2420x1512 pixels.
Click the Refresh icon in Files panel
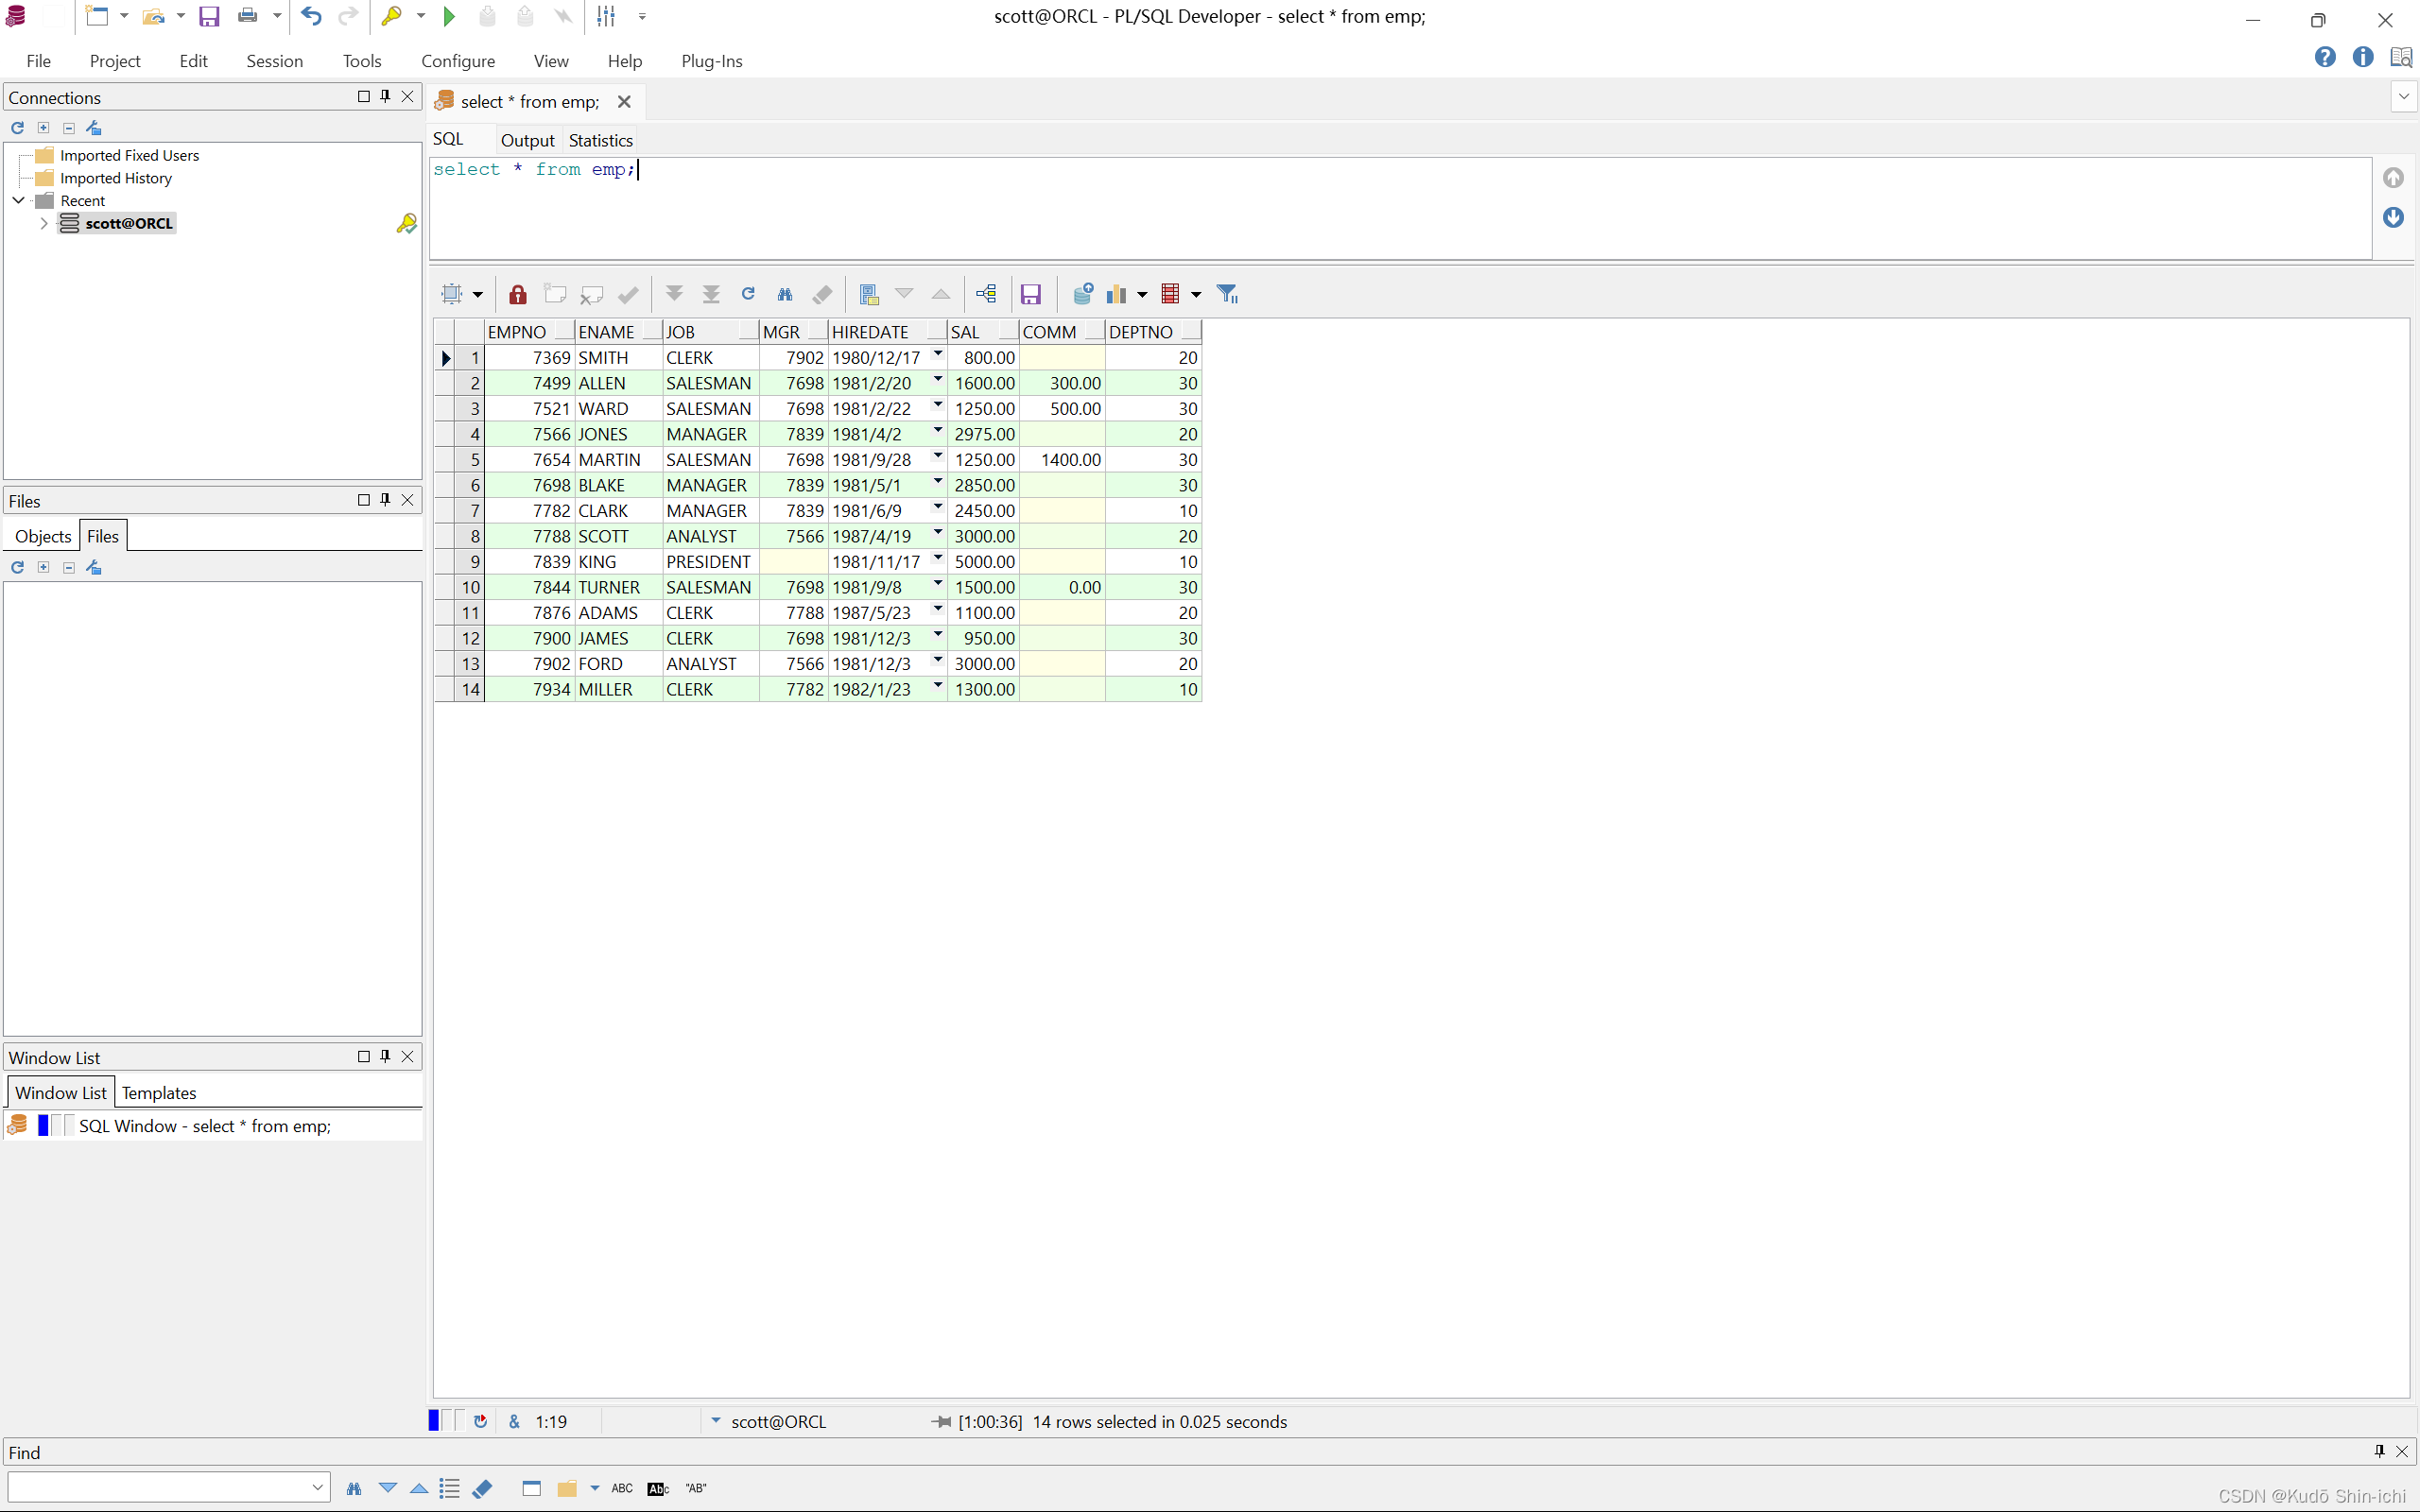(17, 568)
